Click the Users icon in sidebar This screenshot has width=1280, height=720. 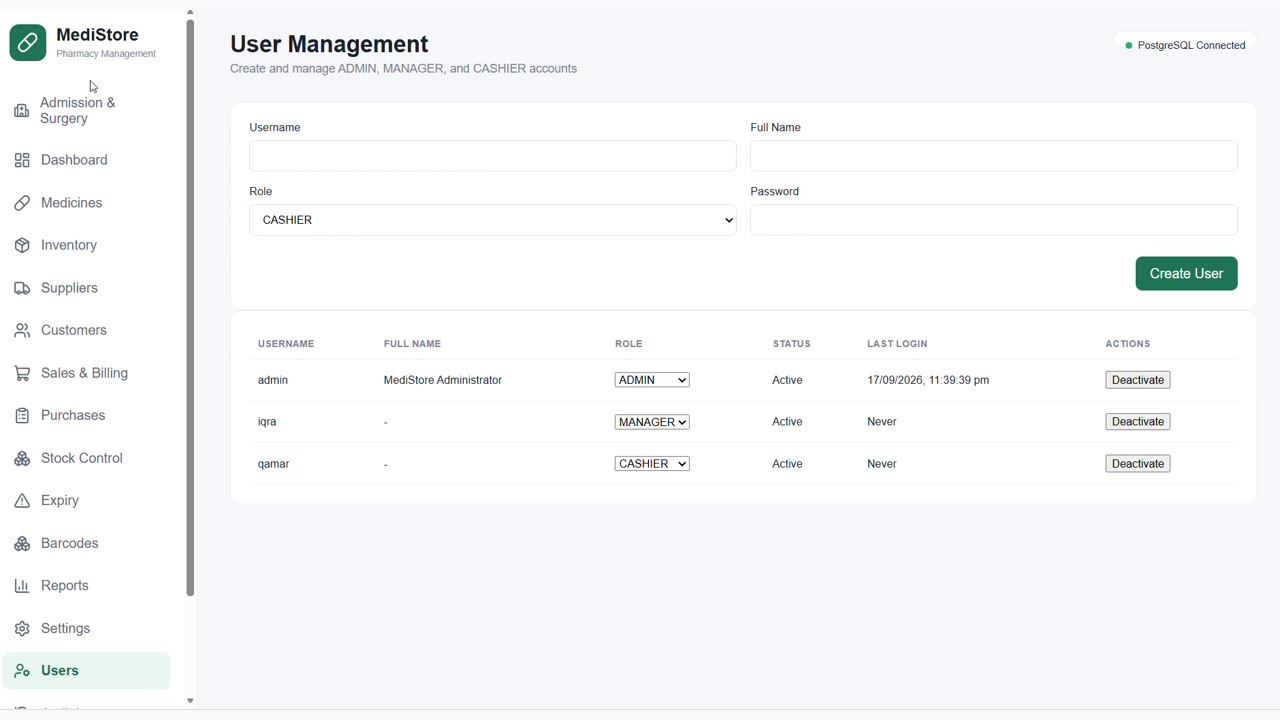click(x=22, y=671)
